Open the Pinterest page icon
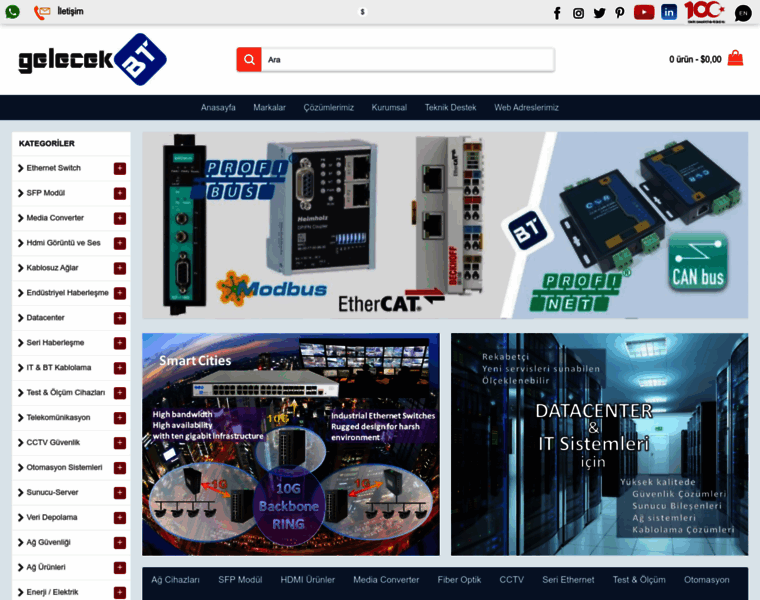This screenshot has width=760, height=600. tap(620, 13)
